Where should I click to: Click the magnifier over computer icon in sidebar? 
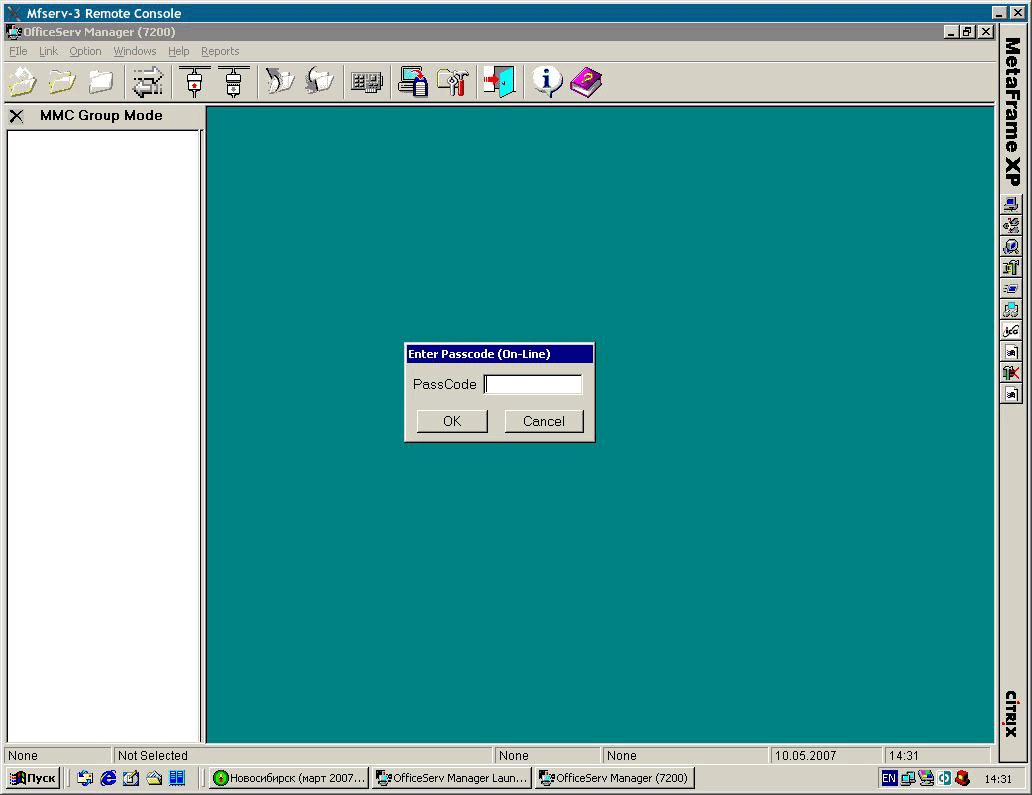[1011, 246]
